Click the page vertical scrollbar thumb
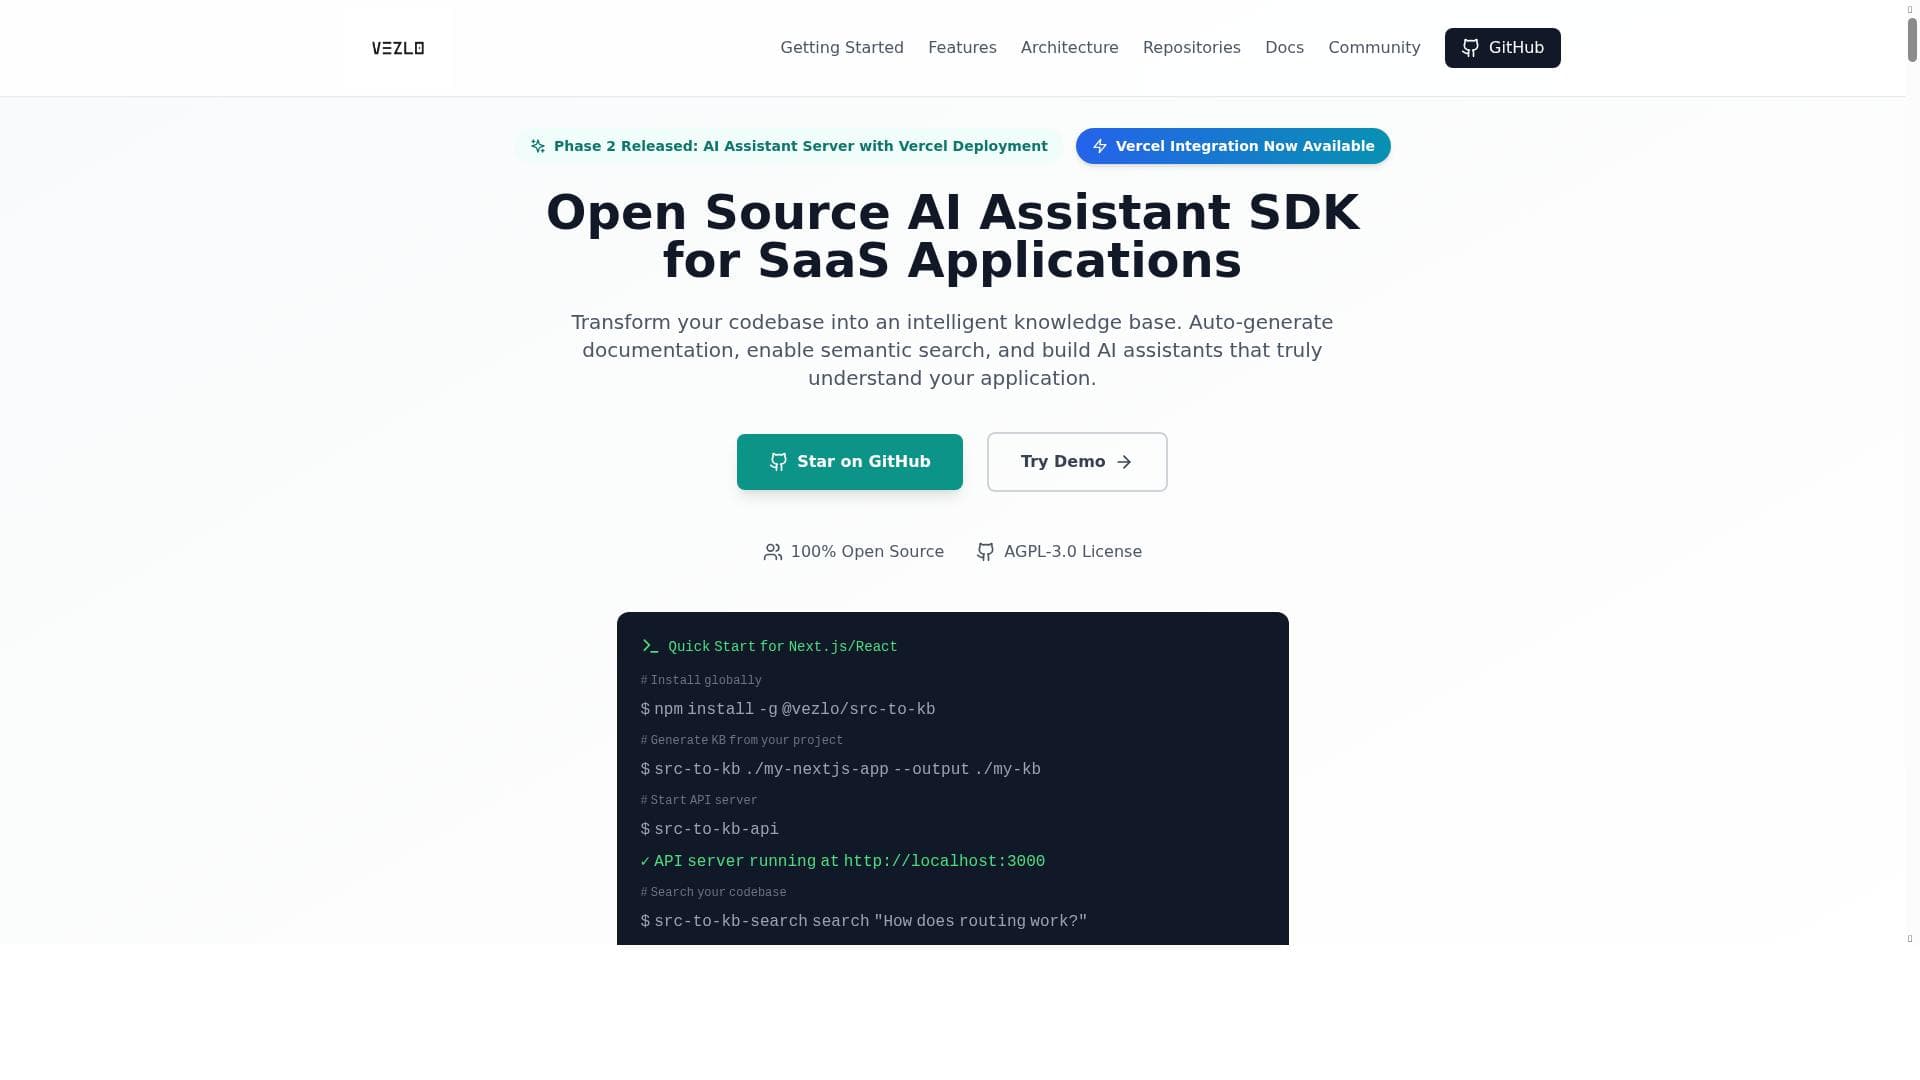This screenshot has height=1080, width=1920. coord(1912,40)
